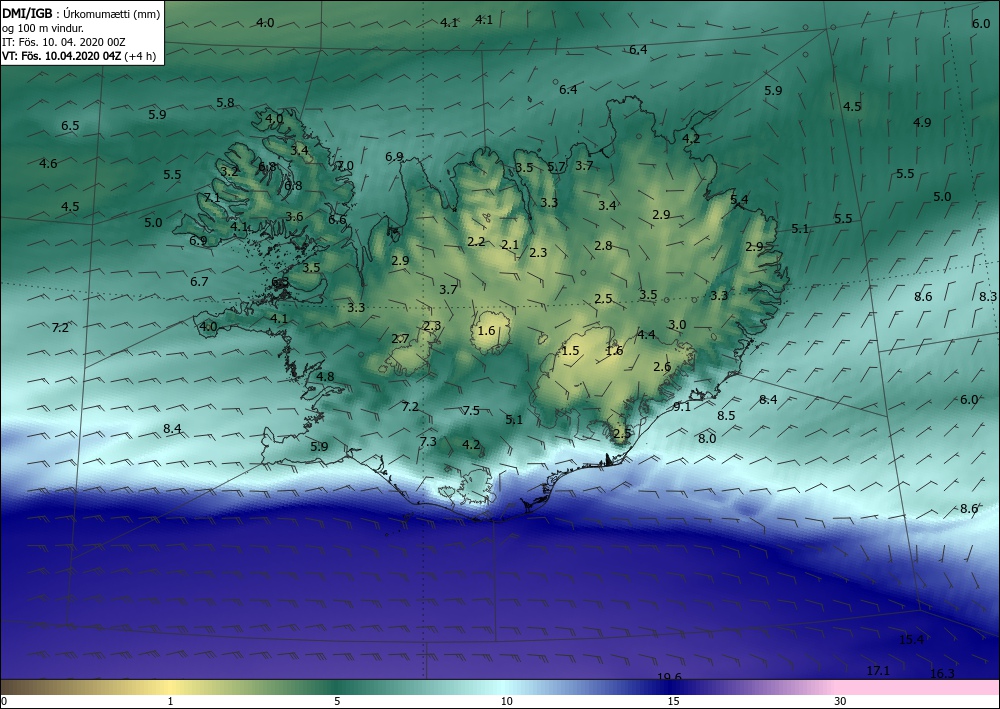Click the map value 8.5
This screenshot has height=709, width=1000.
coord(726,416)
